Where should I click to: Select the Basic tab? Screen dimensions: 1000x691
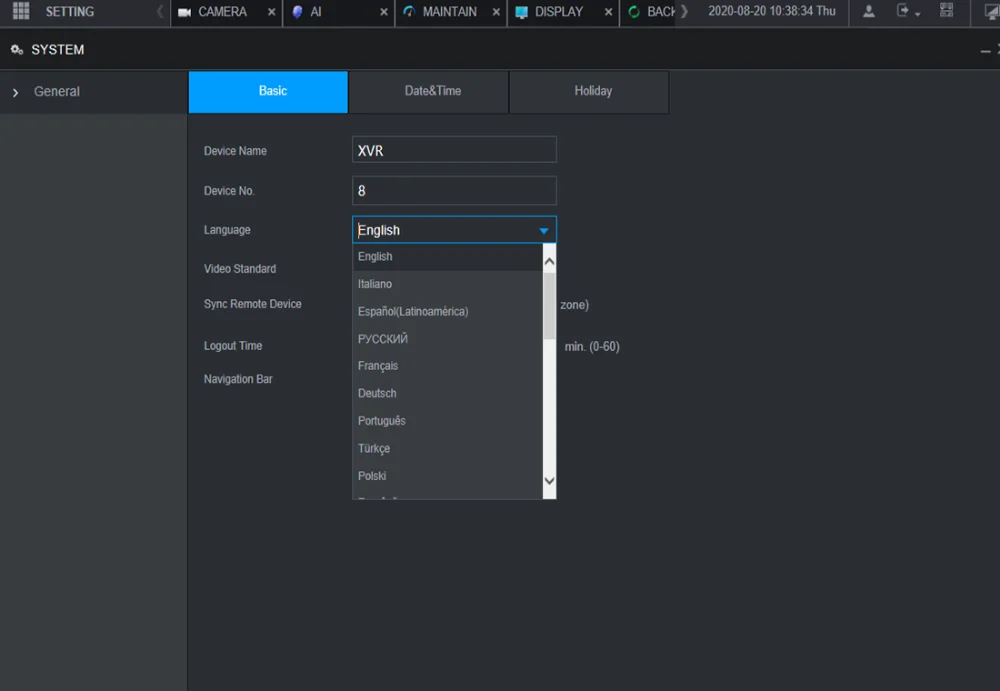tap(268, 91)
